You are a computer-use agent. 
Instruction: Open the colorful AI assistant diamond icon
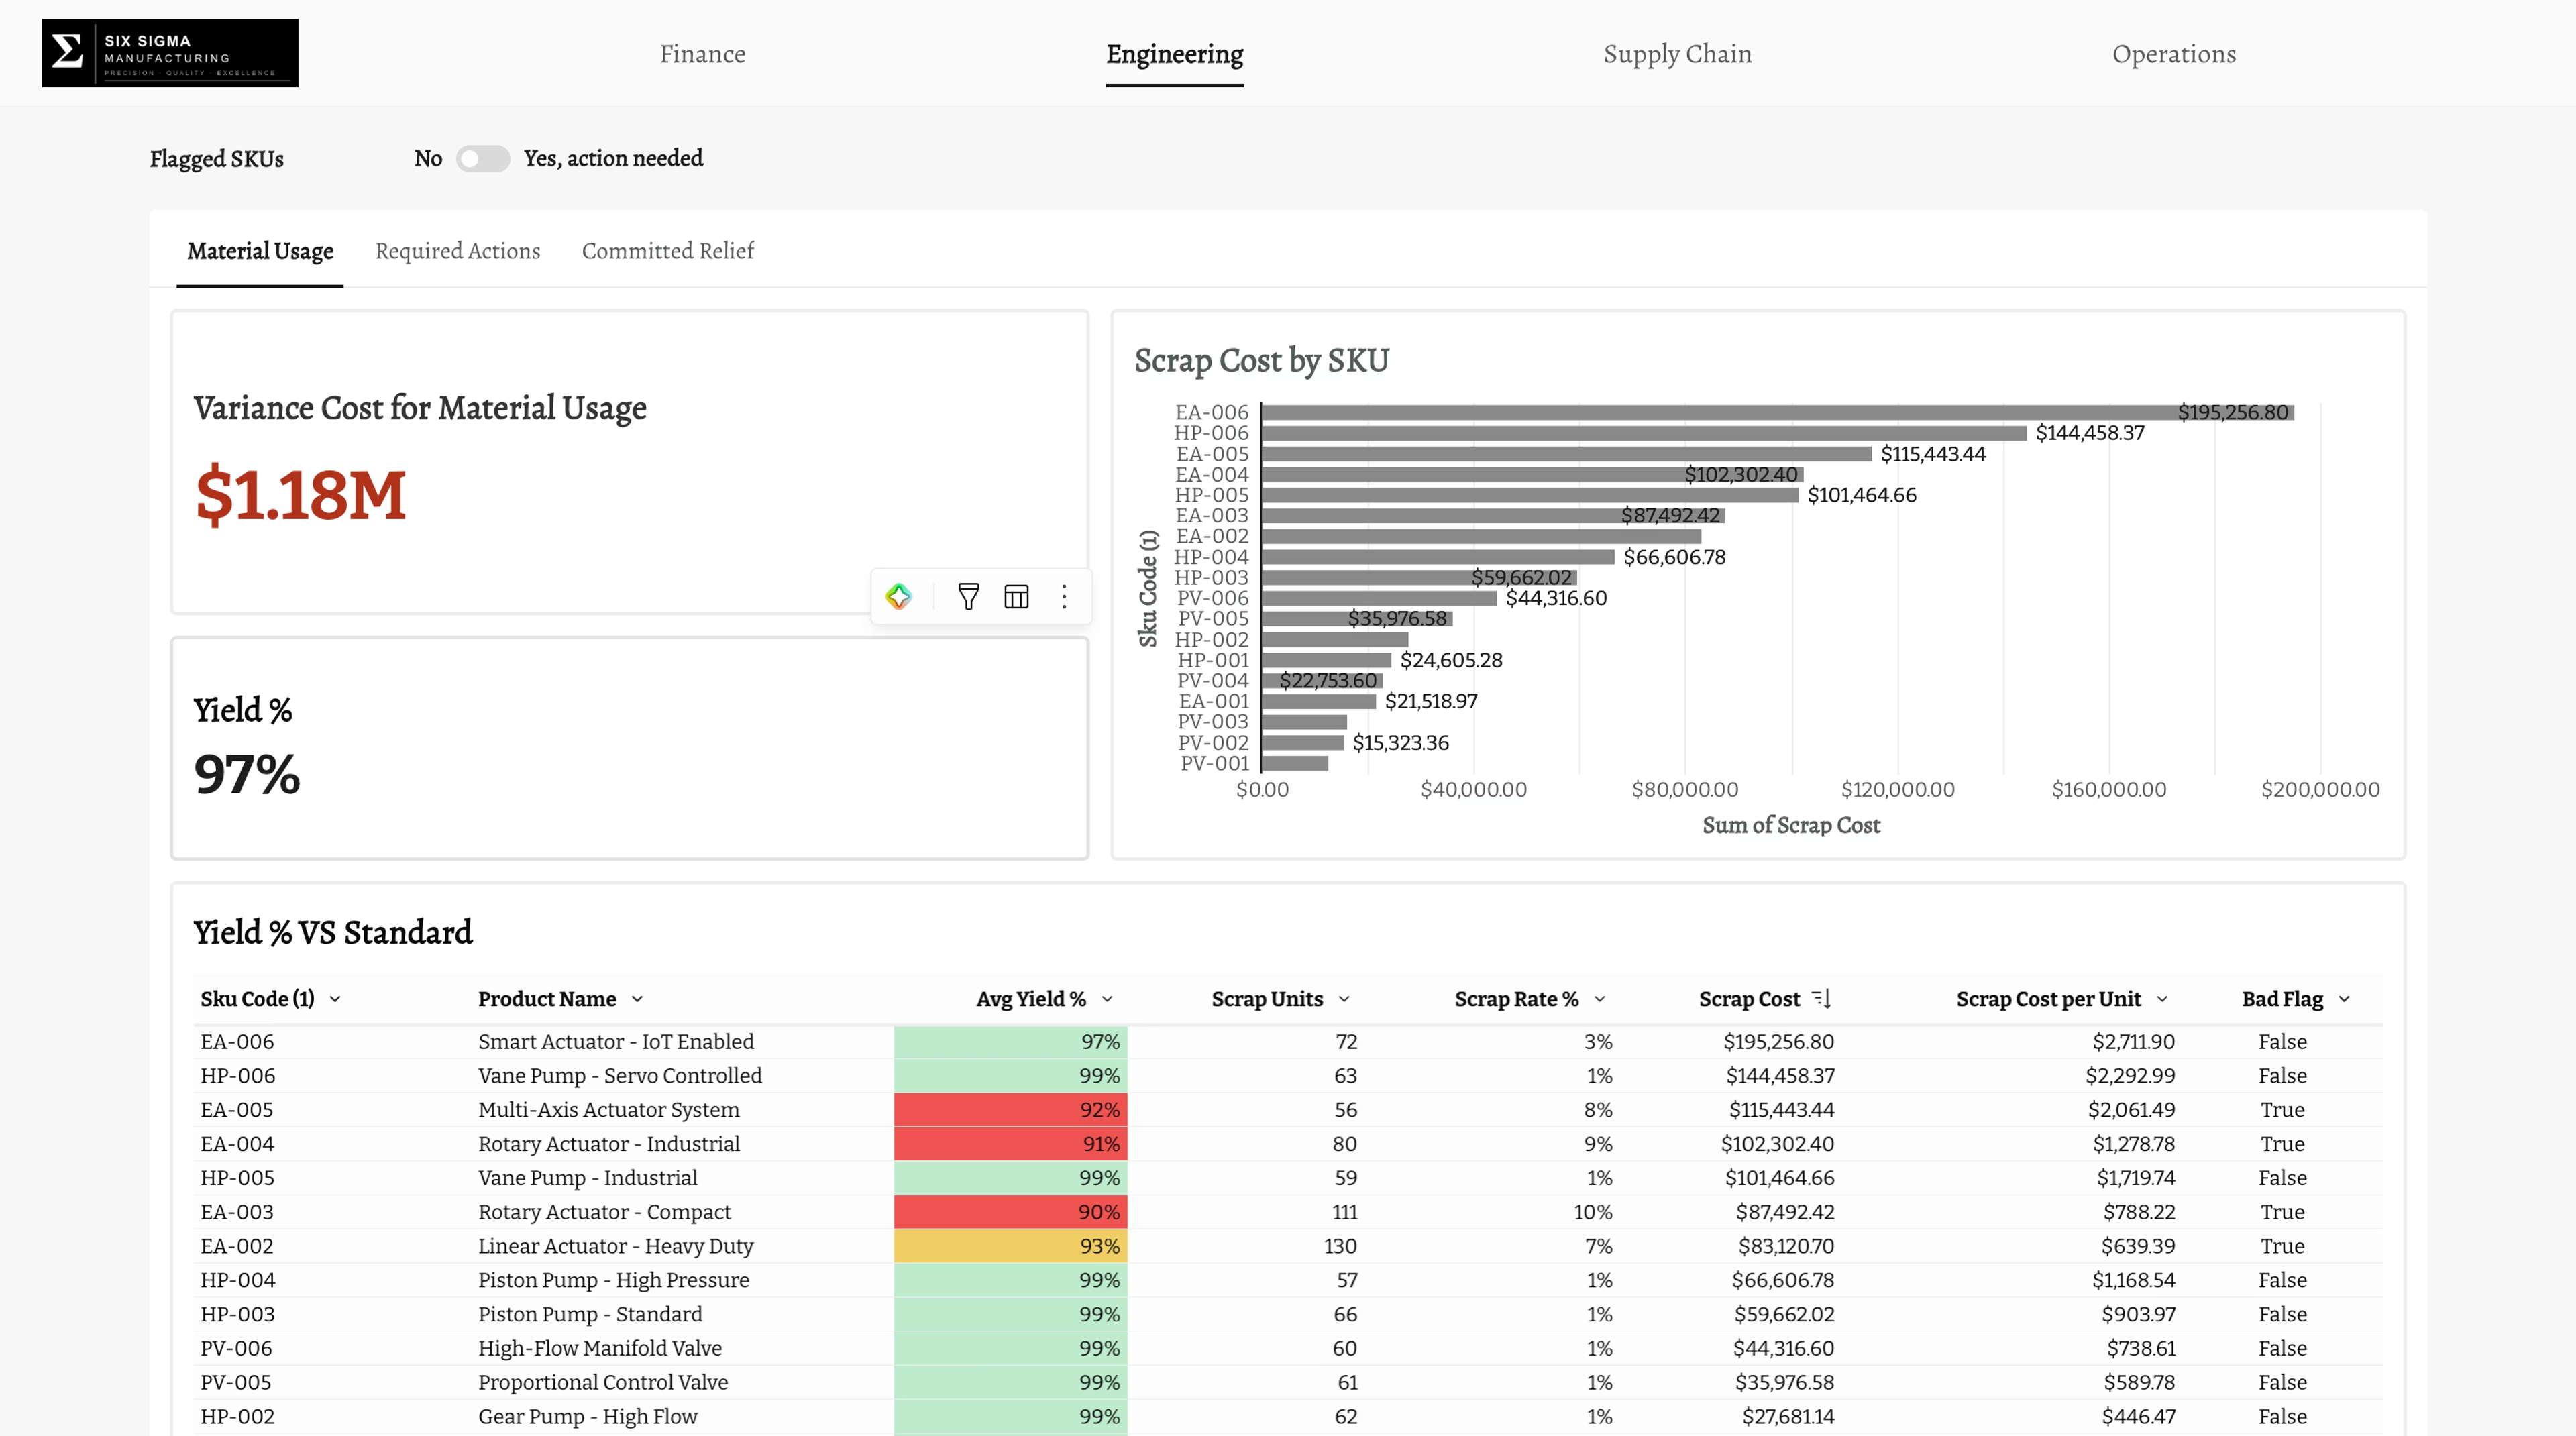tap(898, 597)
